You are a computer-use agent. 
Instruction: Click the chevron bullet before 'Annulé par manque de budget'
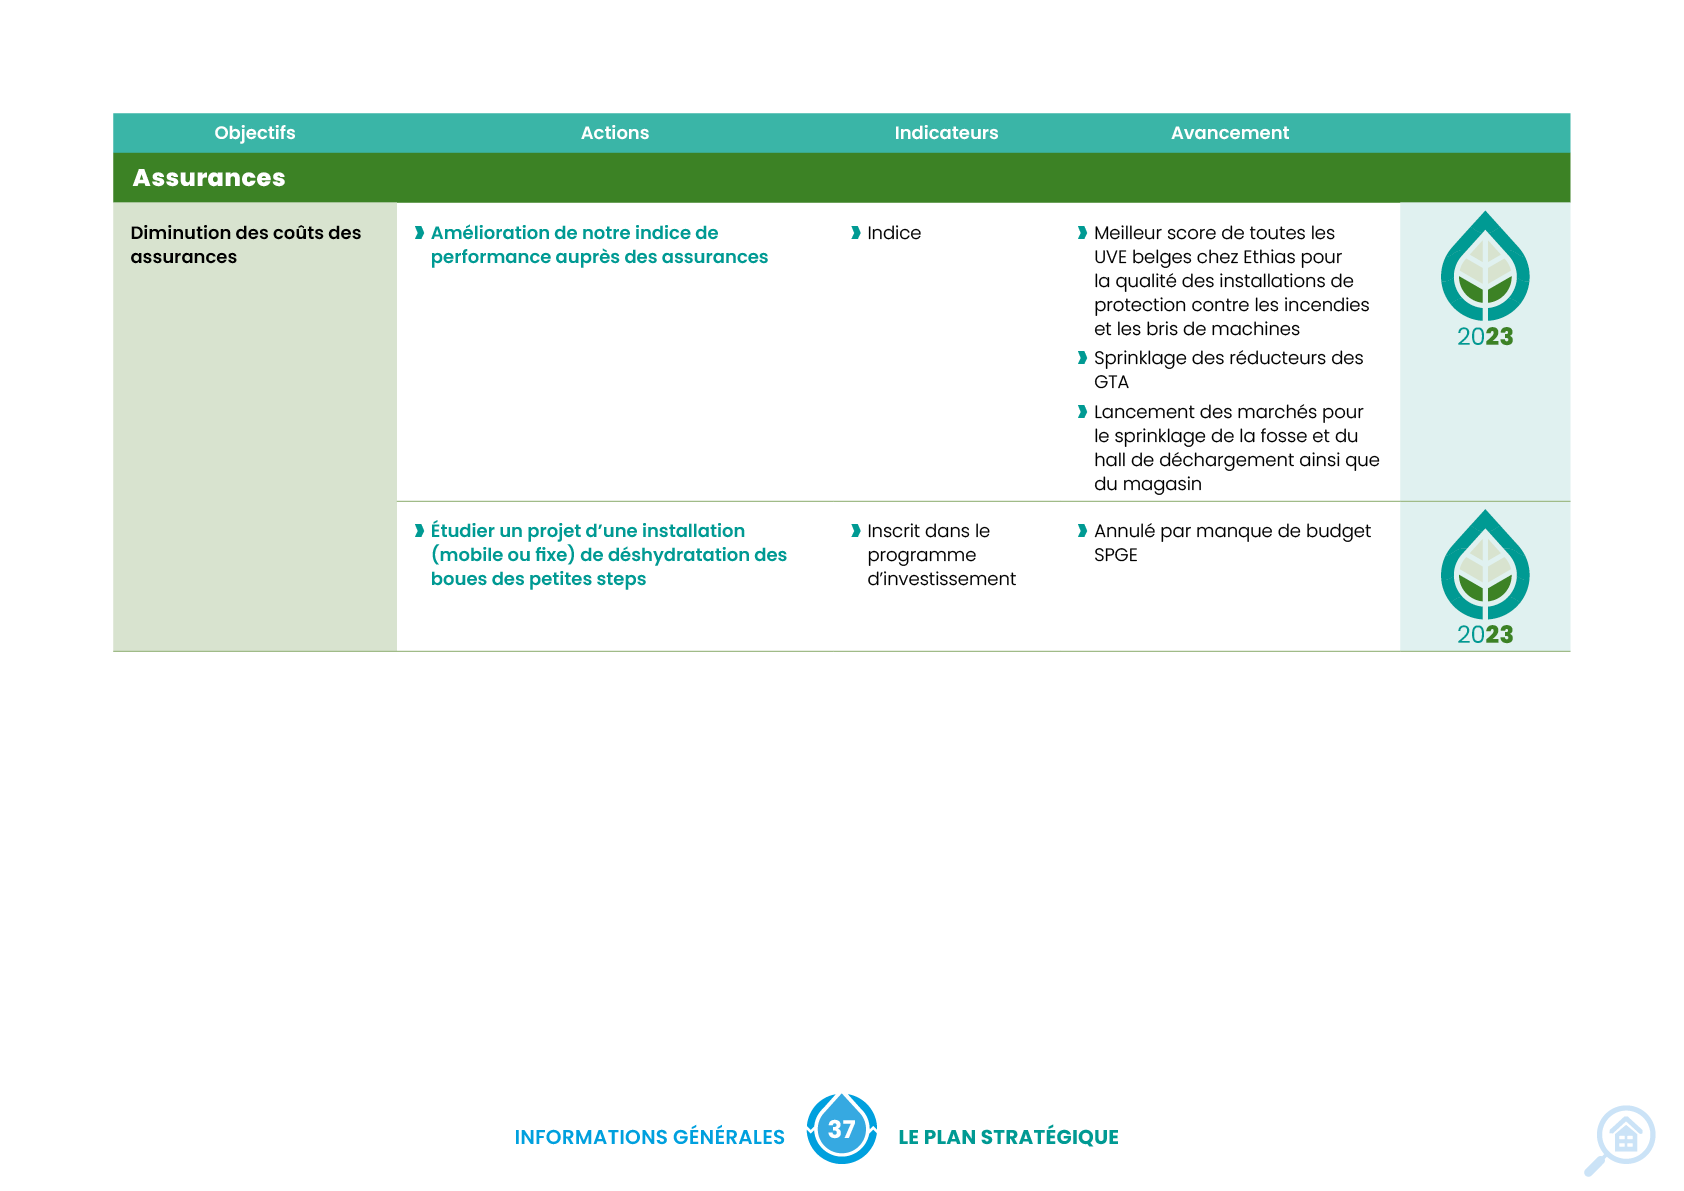[1082, 531]
